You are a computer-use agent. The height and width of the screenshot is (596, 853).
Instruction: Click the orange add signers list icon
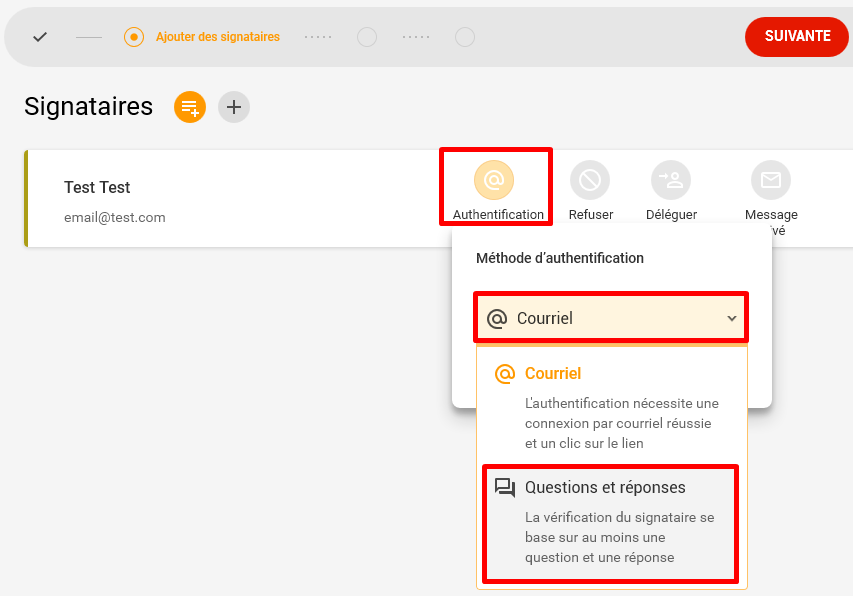click(x=190, y=107)
